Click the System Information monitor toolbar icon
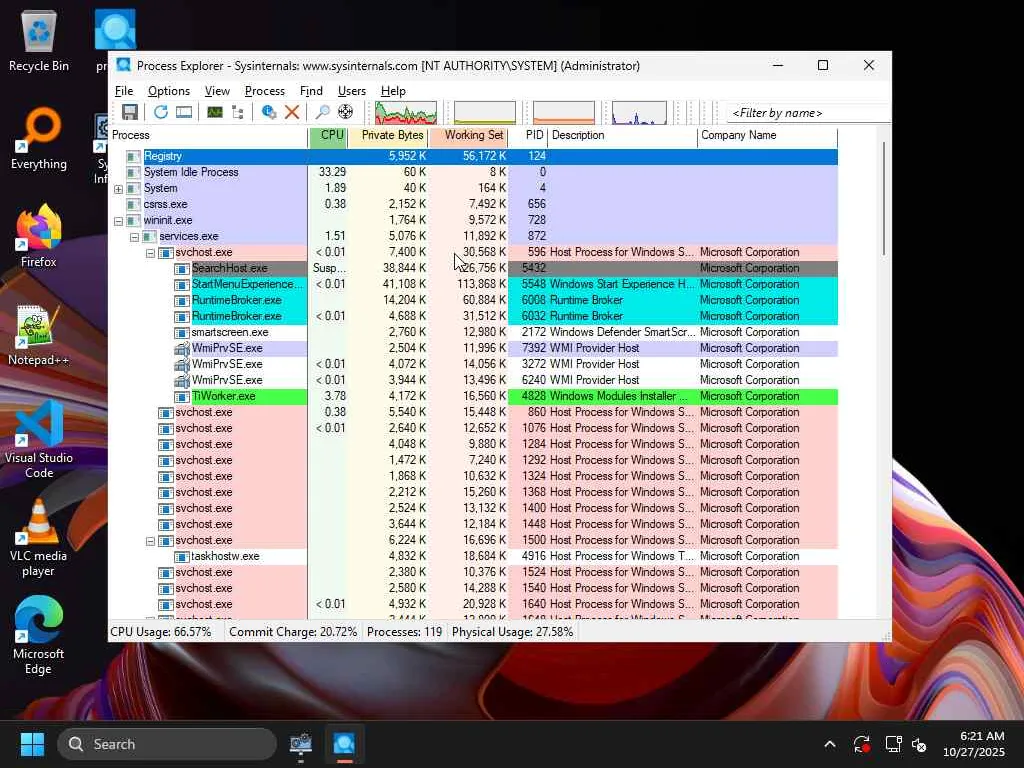Image resolution: width=1024 pixels, height=768 pixels. 184,112
